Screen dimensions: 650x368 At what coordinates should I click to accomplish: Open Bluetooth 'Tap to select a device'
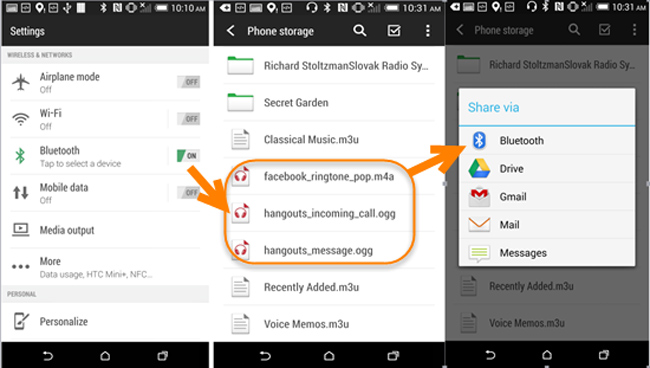[80, 164]
